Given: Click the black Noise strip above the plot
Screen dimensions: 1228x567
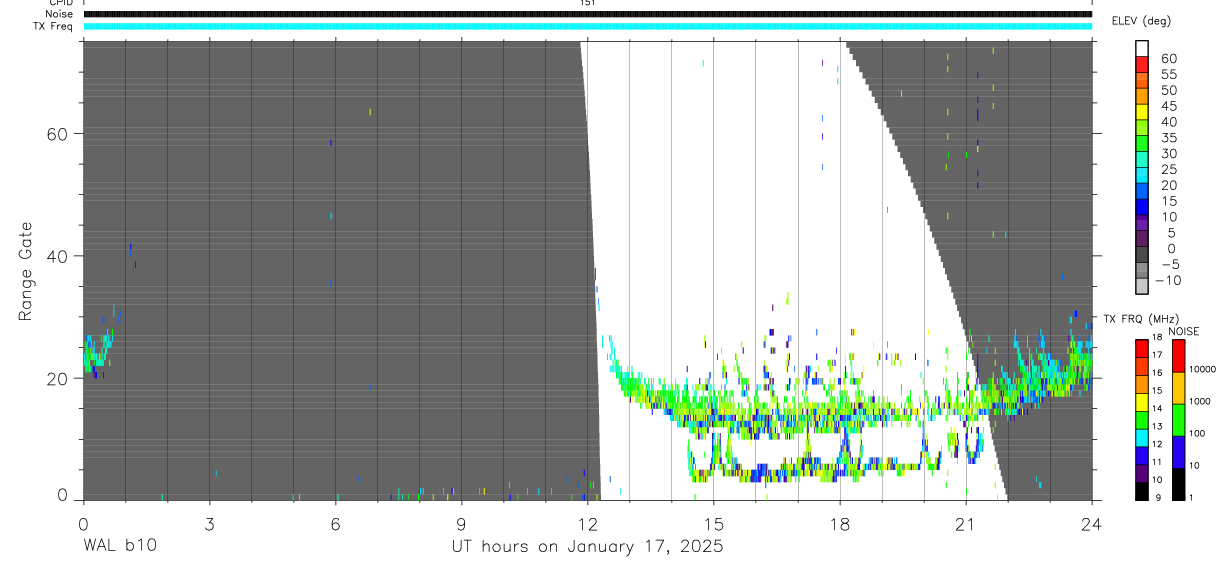Looking at the screenshot, I should point(587,14).
